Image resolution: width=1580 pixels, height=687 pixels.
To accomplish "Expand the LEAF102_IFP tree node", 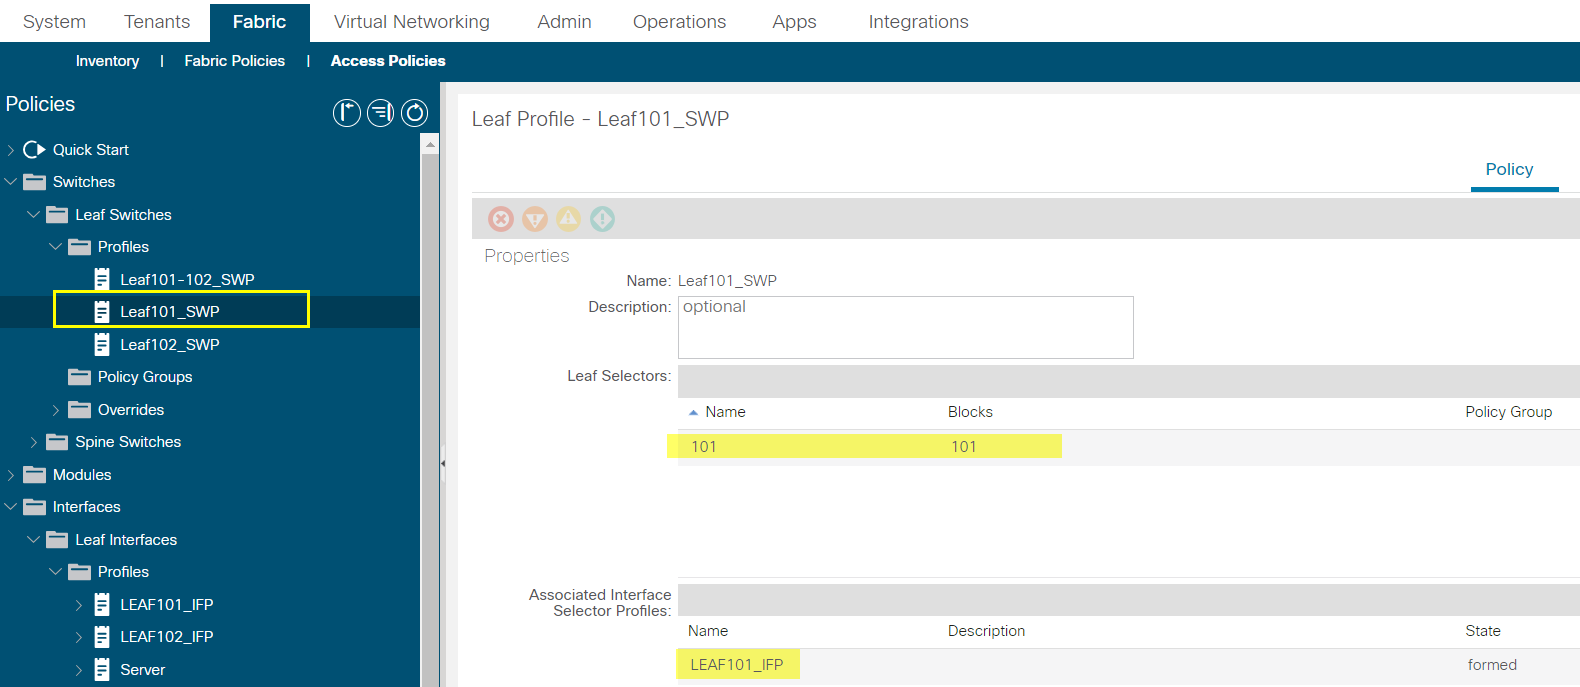I will pyautogui.click(x=78, y=637).
